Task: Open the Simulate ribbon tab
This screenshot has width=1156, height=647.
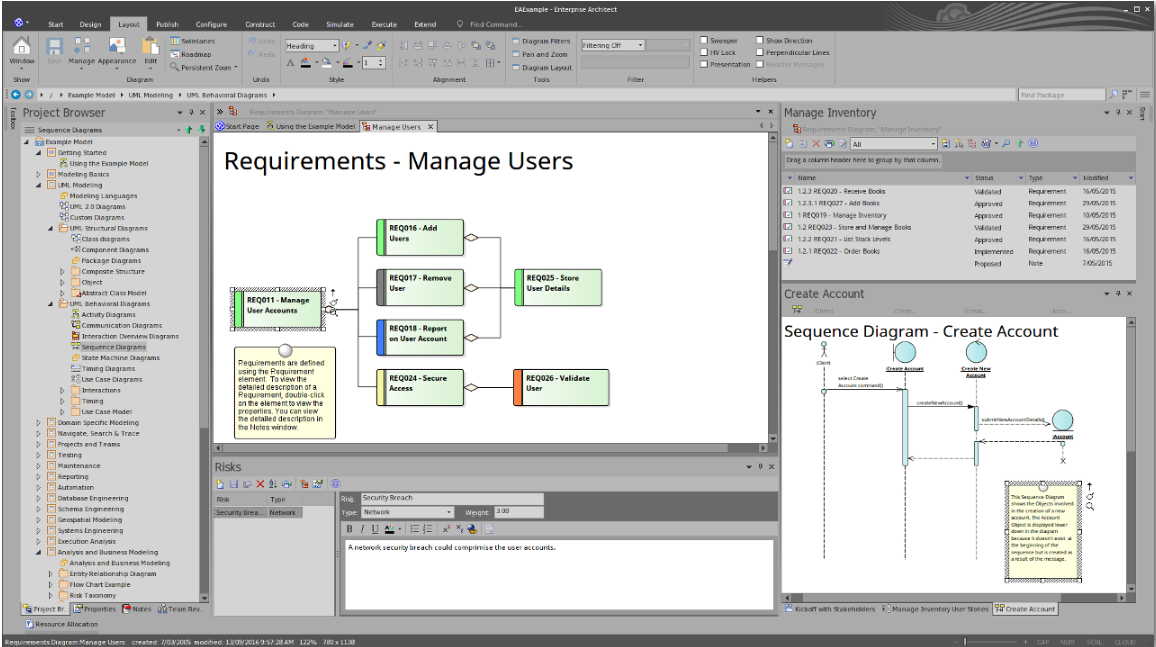Action: point(340,24)
